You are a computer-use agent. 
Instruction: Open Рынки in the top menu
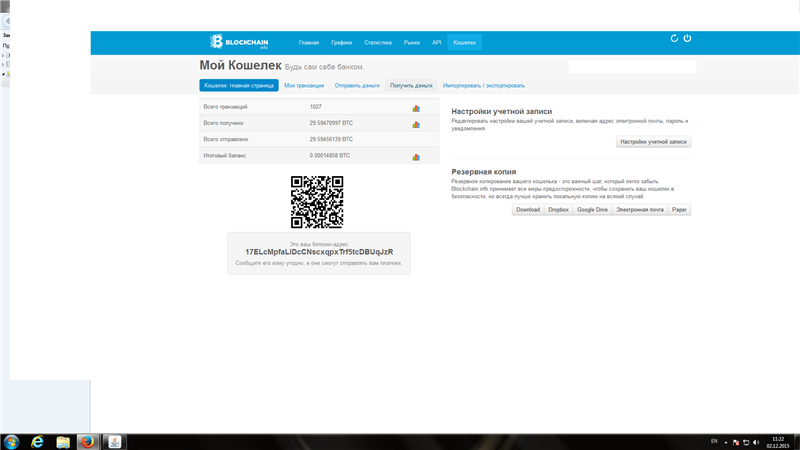click(x=412, y=43)
